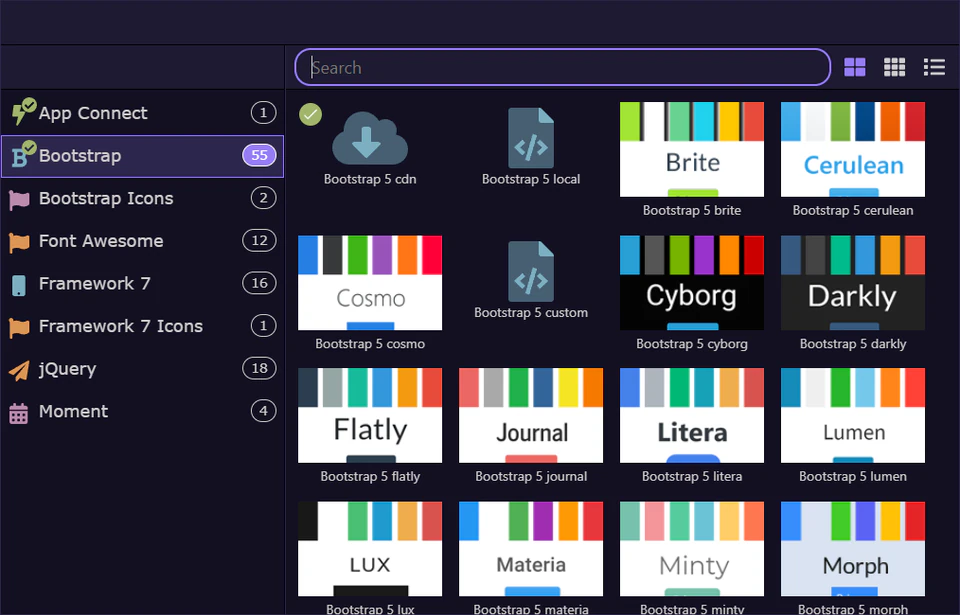Choose the Darkly theme thumbnail

coord(853,283)
